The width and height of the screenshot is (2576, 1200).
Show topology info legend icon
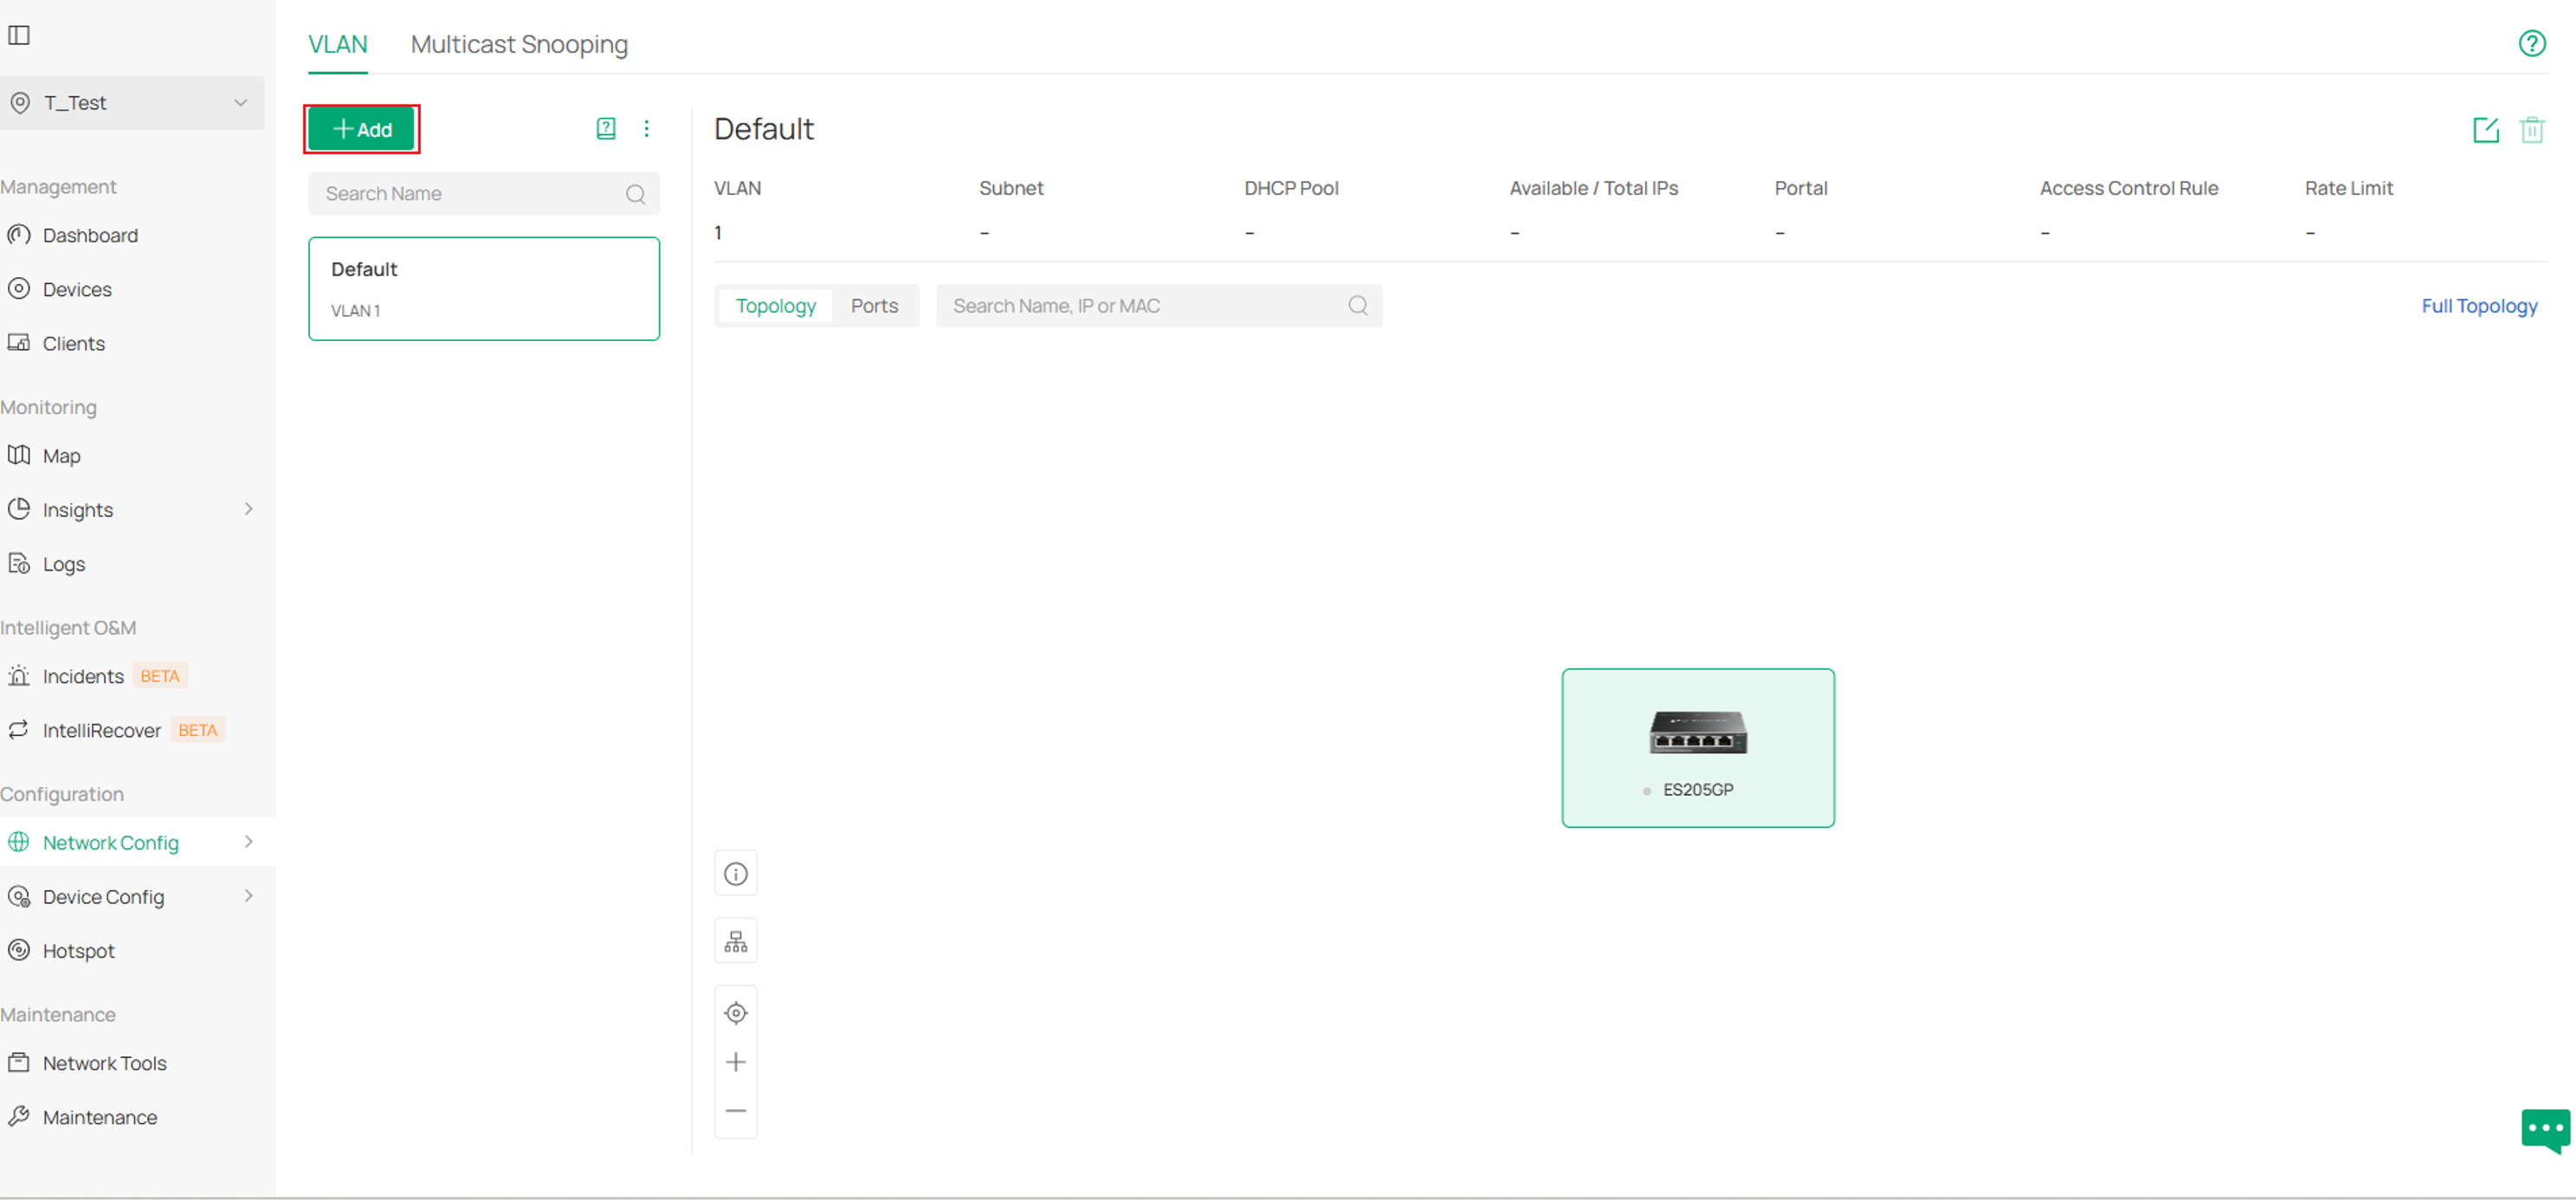click(x=736, y=874)
